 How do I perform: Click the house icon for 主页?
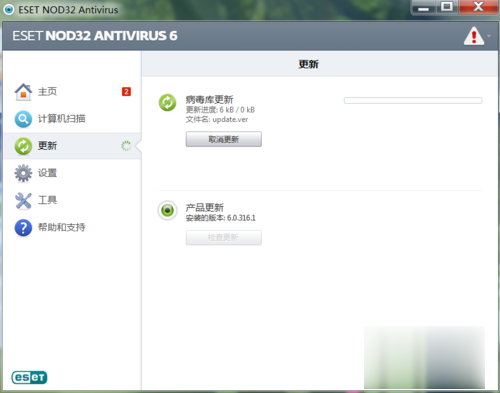pyautogui.click(x=23, y=92)
